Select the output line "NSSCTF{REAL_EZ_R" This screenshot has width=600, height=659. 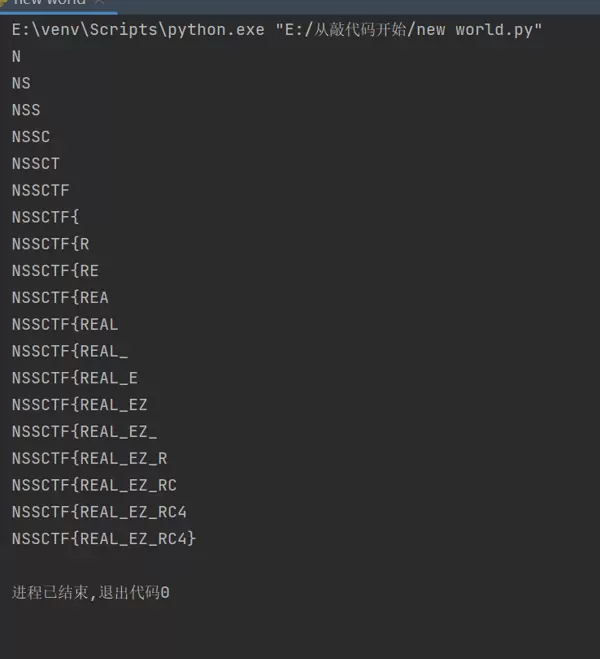click(90, 459)
